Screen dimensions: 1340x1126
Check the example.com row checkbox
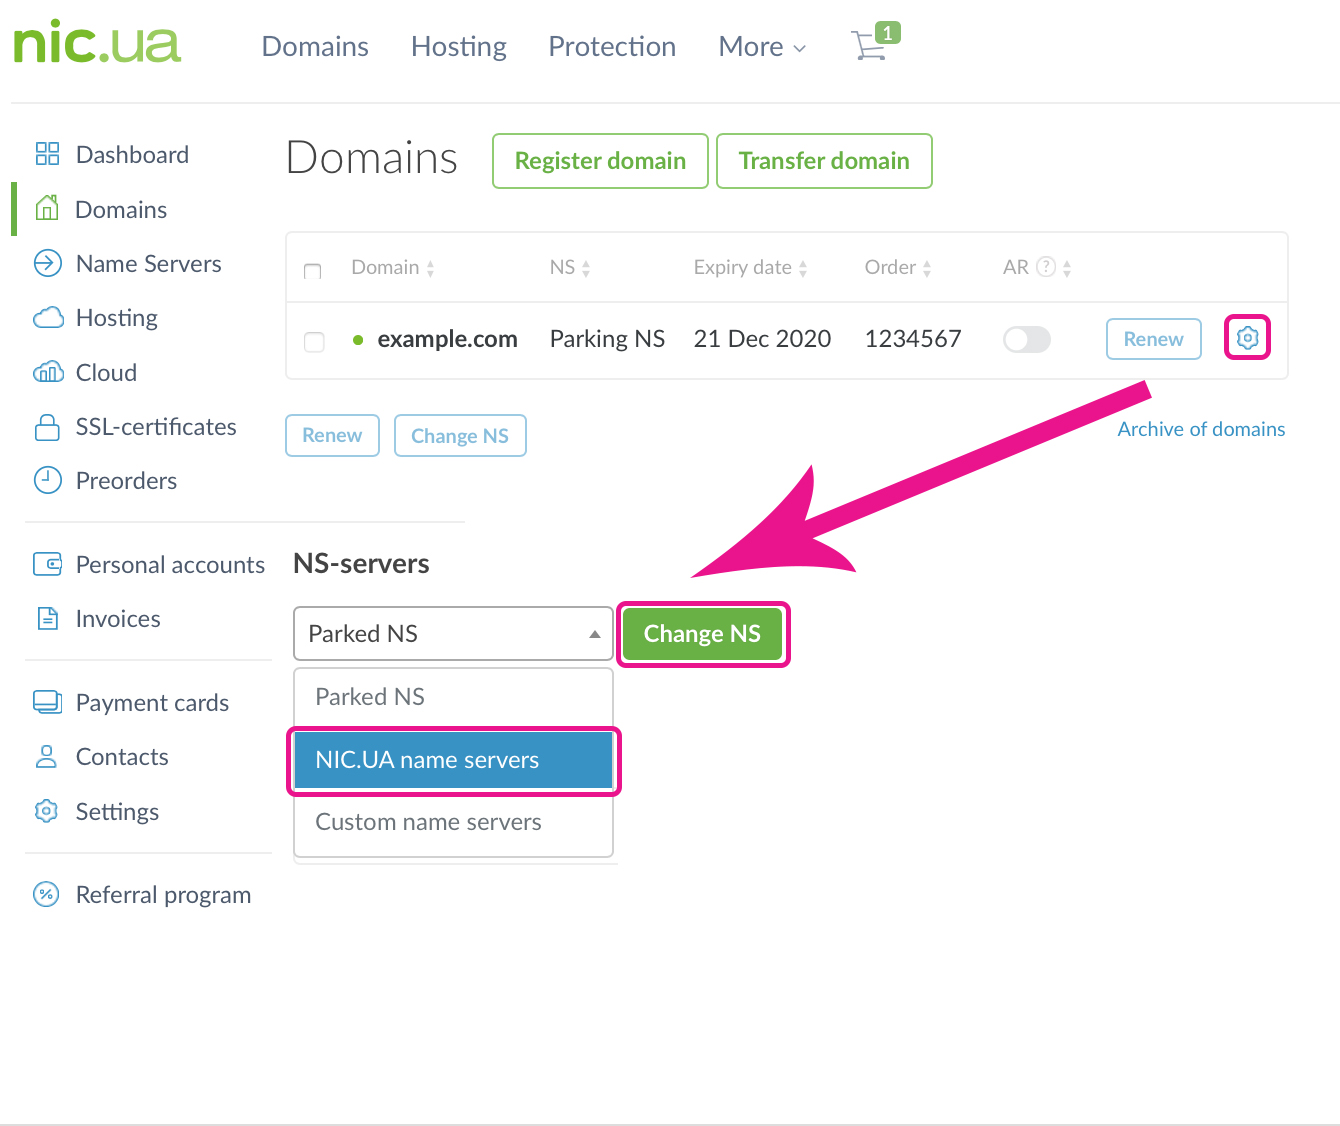(x=314, y=341)
